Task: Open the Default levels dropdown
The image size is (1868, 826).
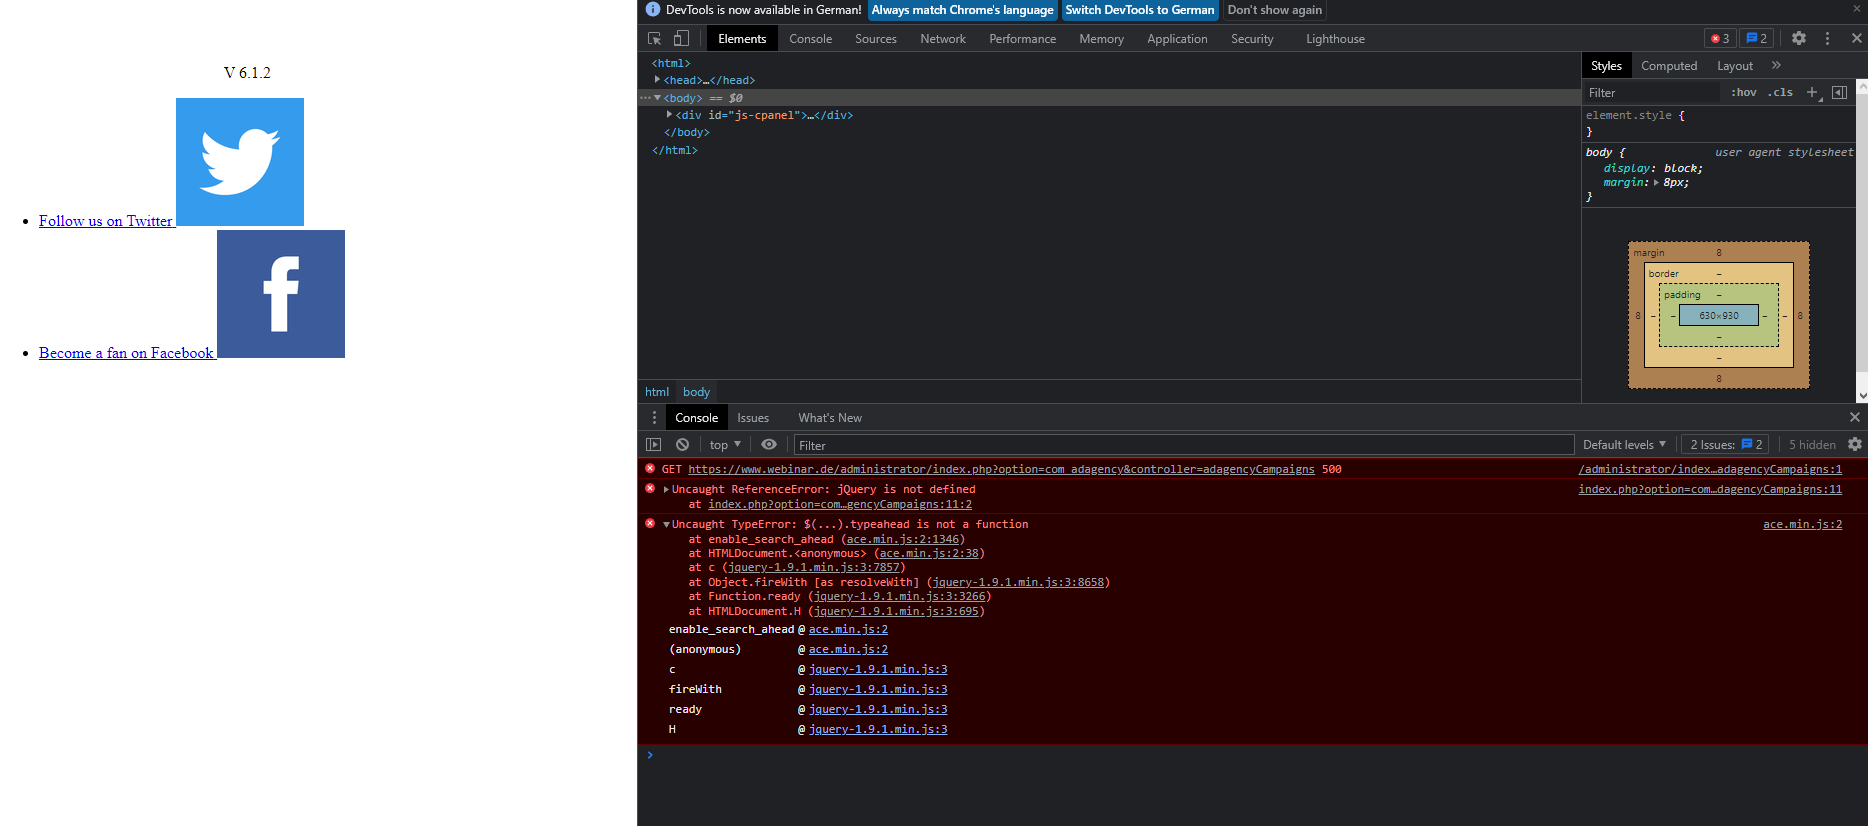Action: point(1624,445)
